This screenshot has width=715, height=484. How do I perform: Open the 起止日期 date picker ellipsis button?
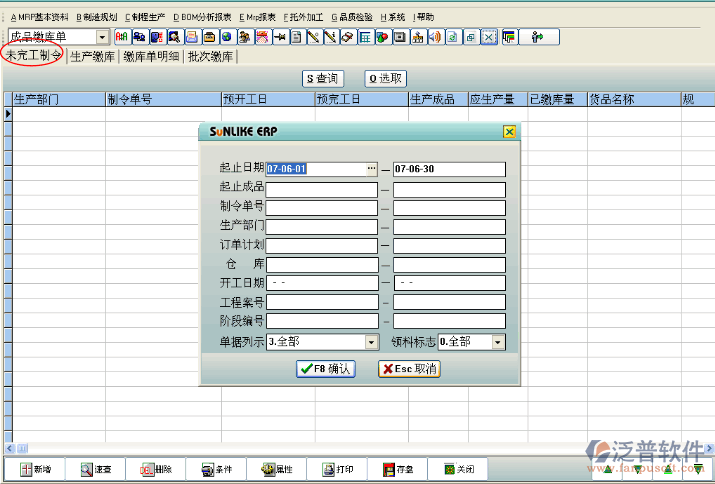[372, 169]
